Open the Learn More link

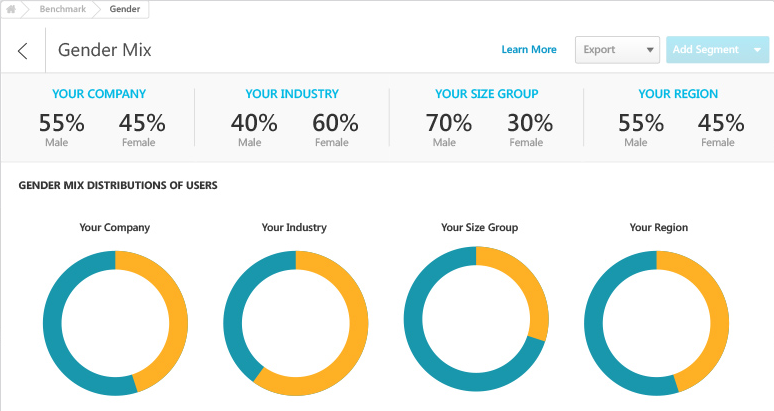[x=529, y=50]
